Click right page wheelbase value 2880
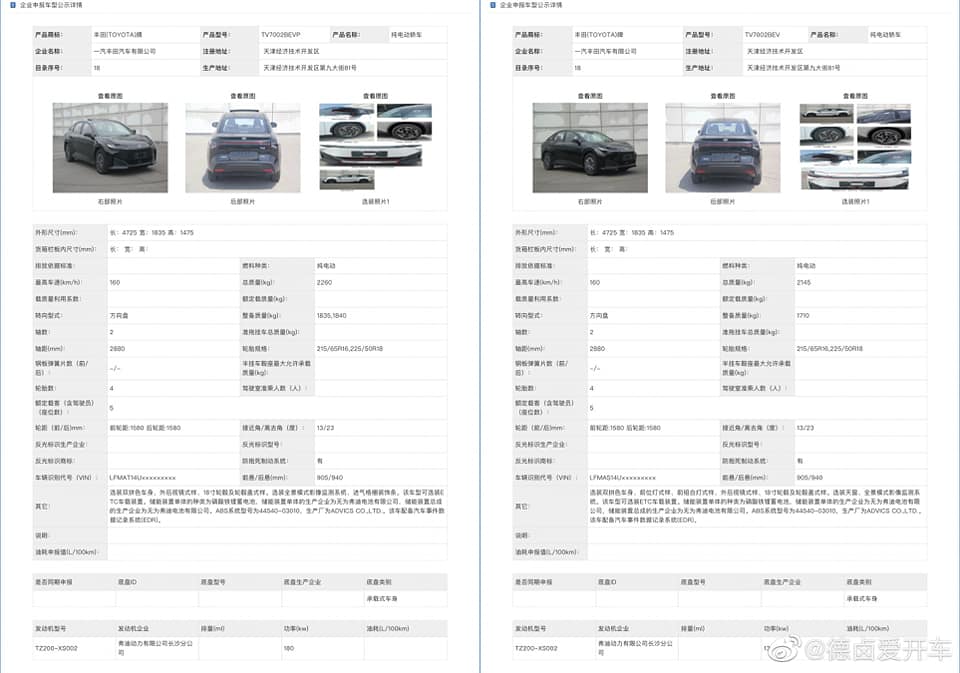 (598, 348)
